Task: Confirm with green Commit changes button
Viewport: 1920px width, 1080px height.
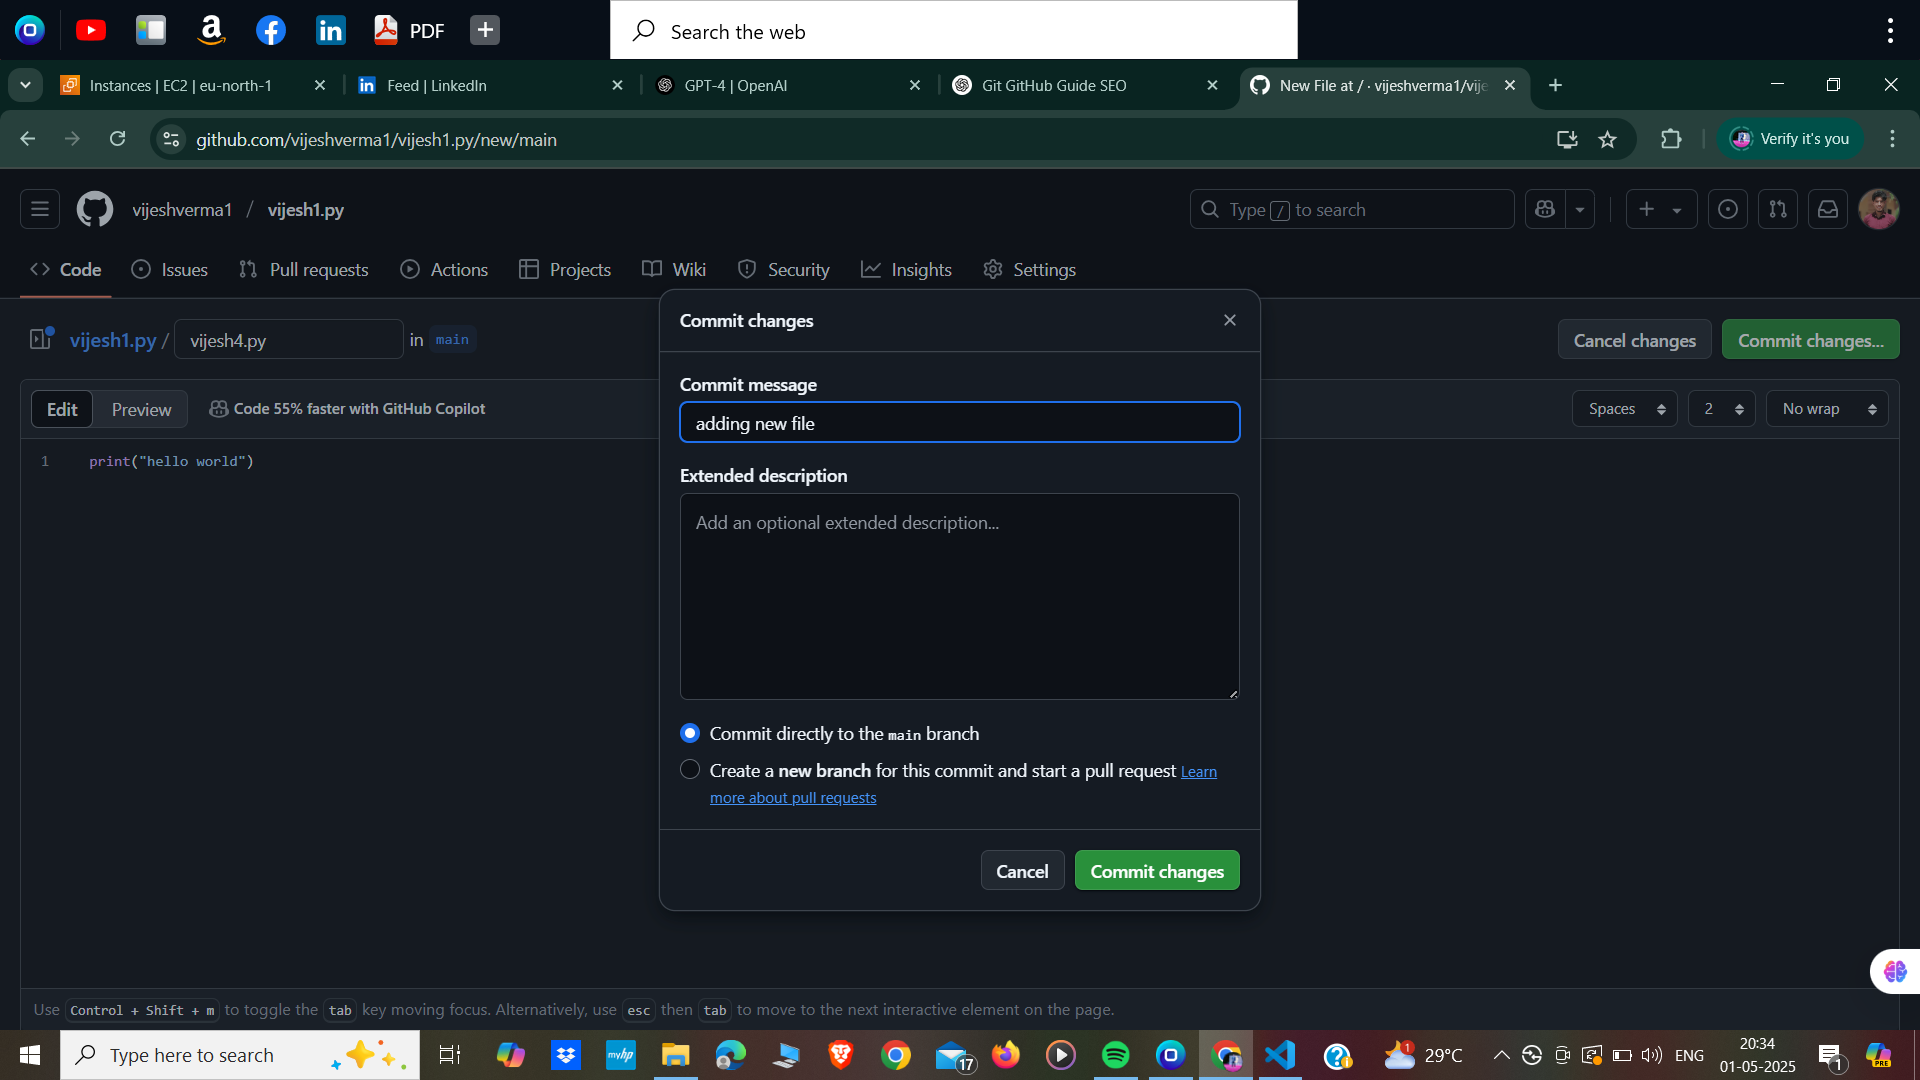Action: pyautogui.click(x=1157, y=871)
